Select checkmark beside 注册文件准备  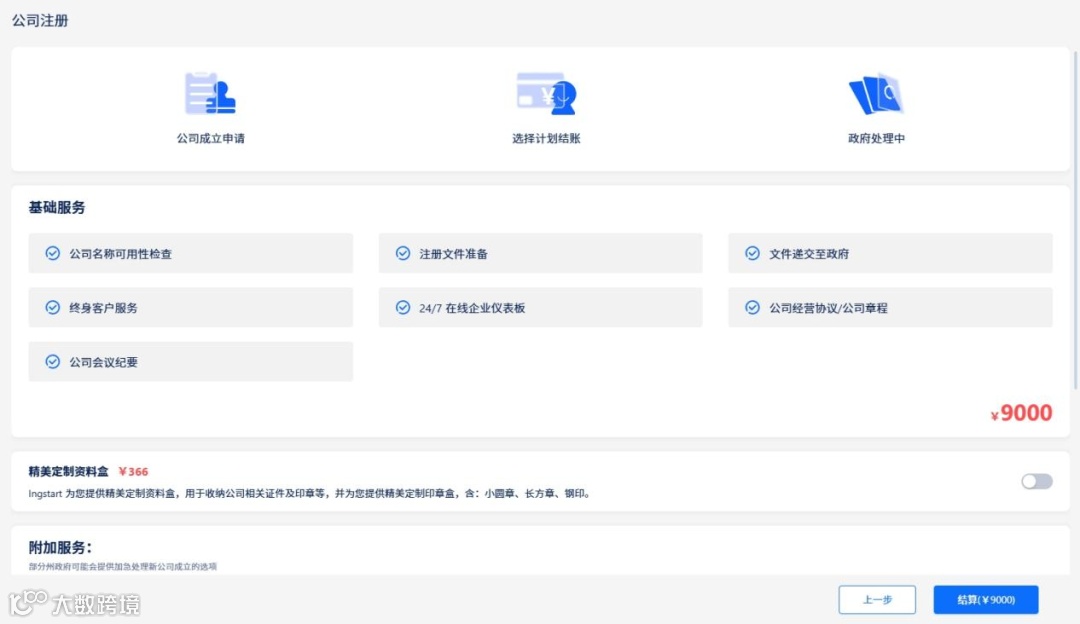(x=403, y=253)
